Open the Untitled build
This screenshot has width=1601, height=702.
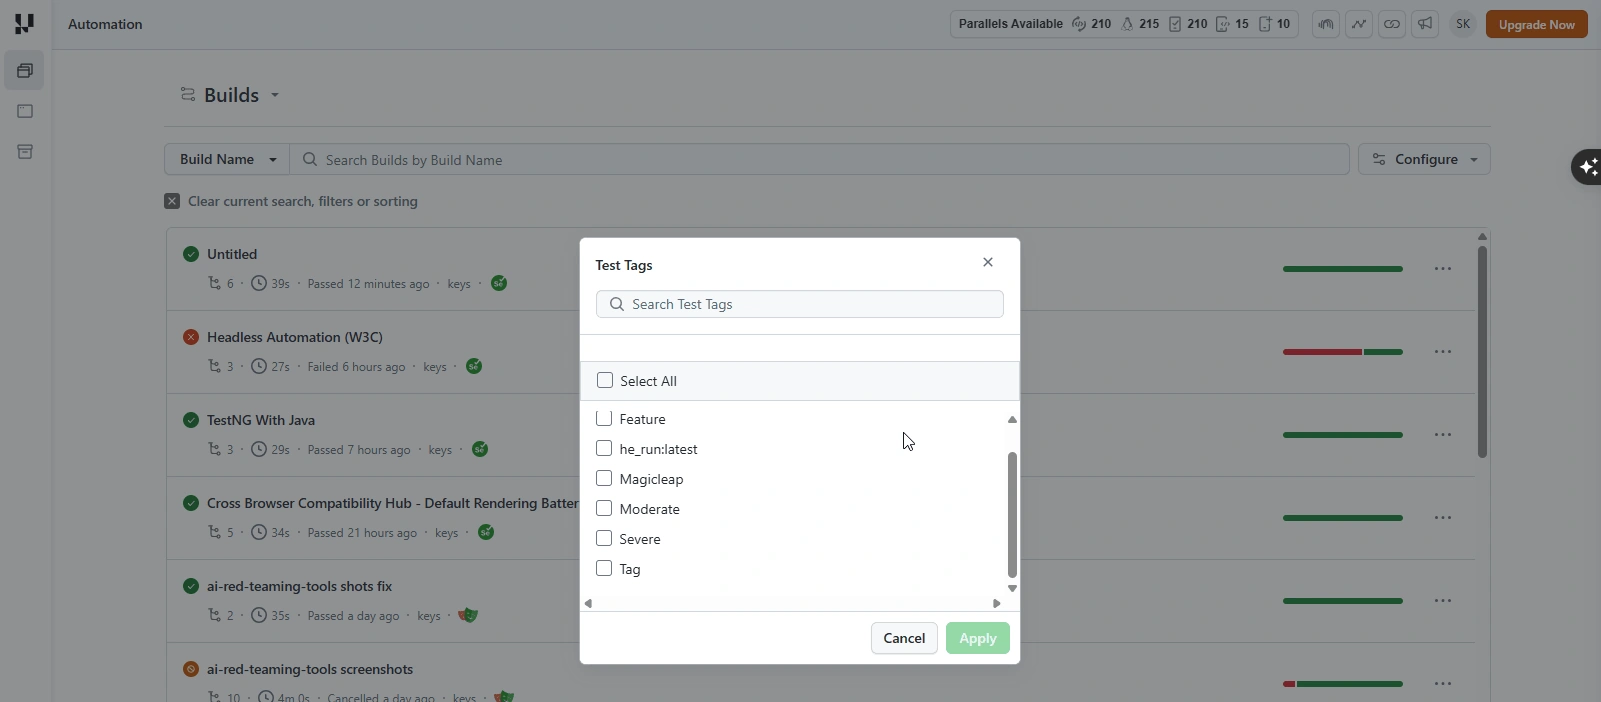[232, 254]
